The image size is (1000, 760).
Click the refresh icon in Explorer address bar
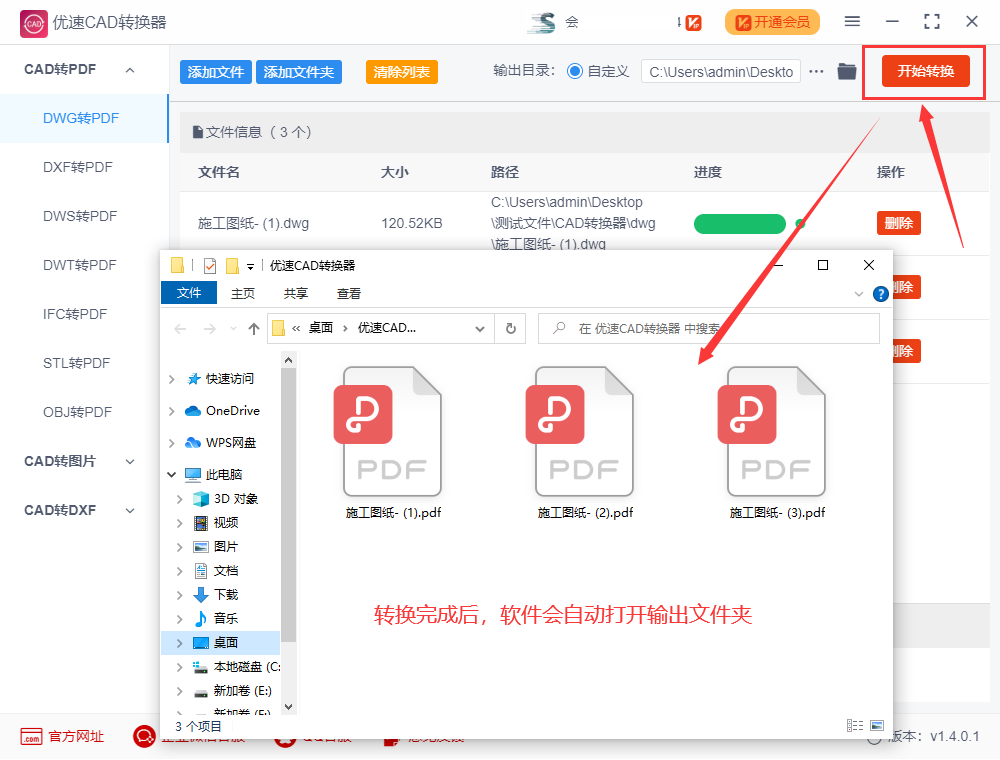click(510, 328)
